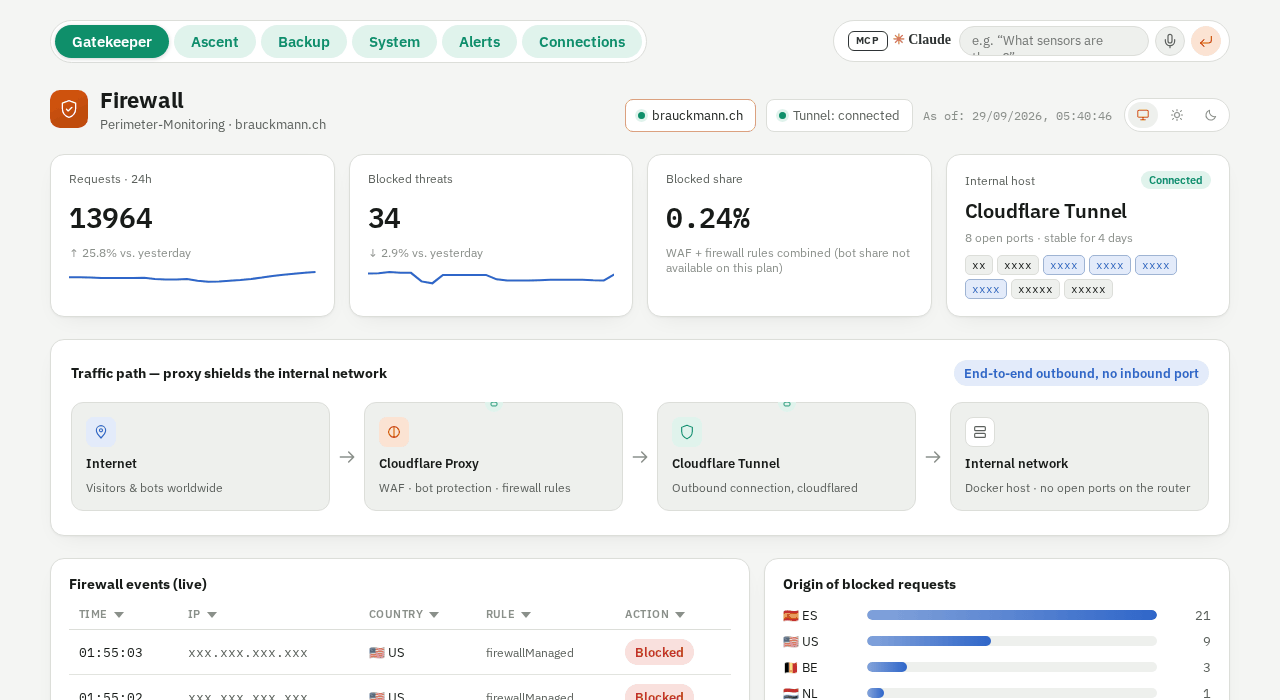Click the firewallManaged rule in the 01:55:03 row
This screenshot has width=1280, height=700.
[530, 653]
